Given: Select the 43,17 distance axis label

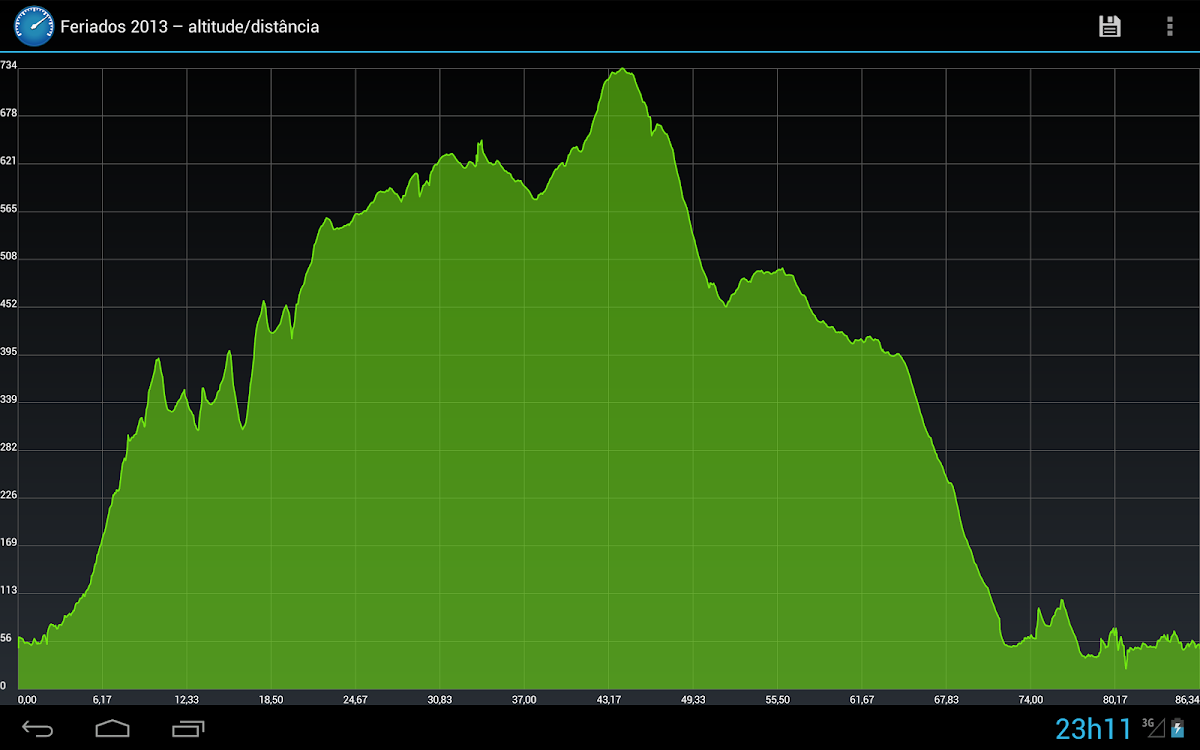Looking at the screenshot, I should pos(609,699).
